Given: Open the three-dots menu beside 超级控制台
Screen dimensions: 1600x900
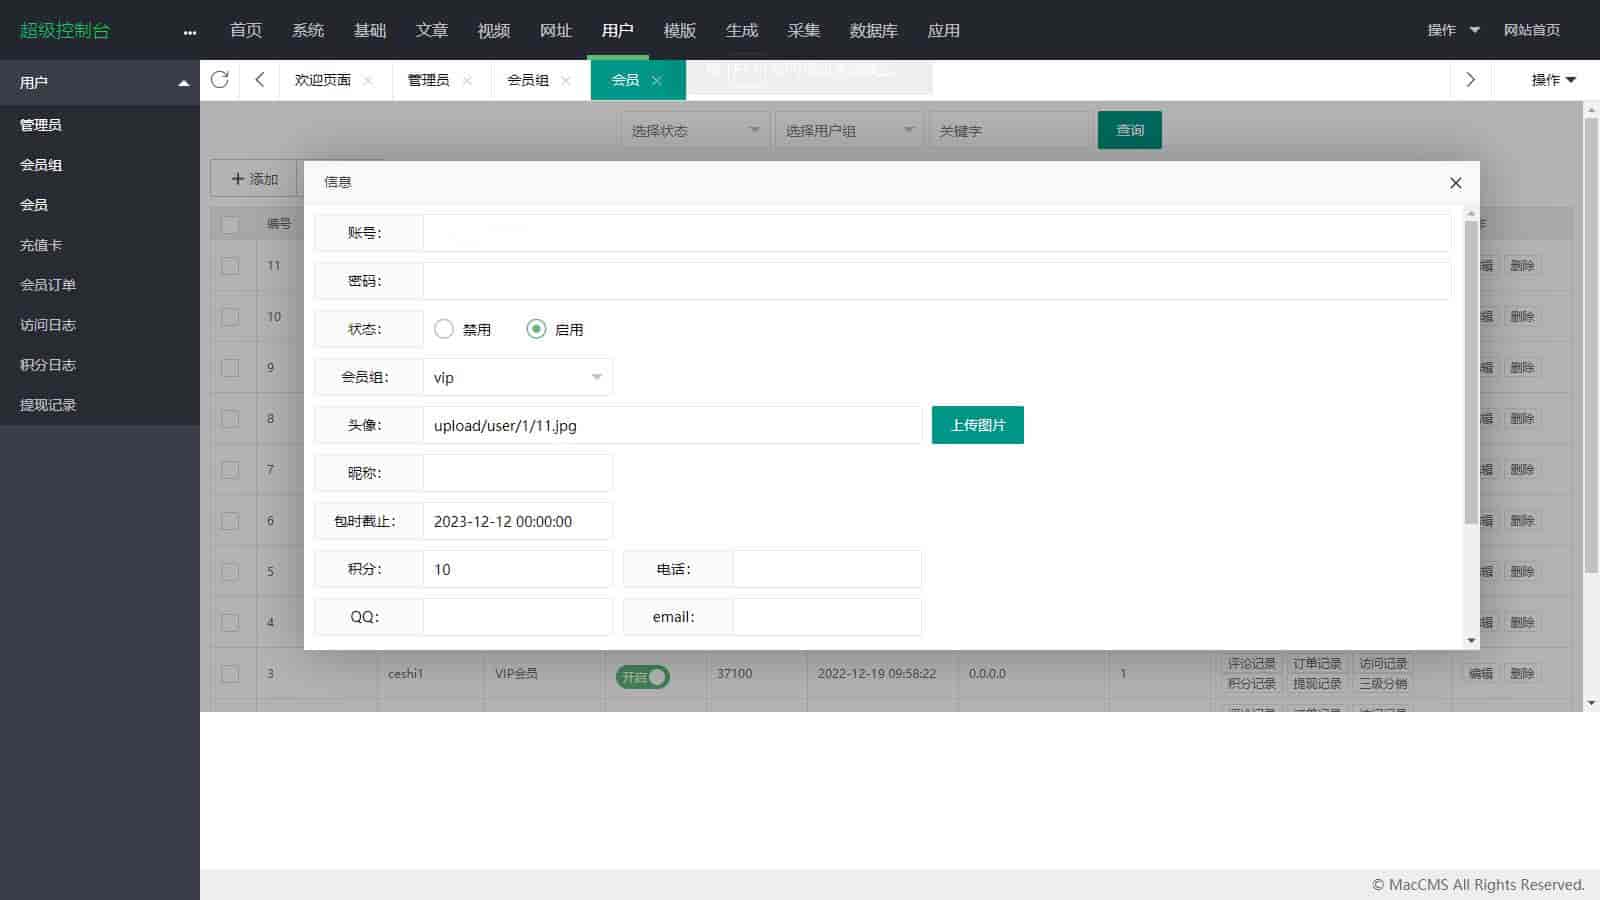Looking at the screenshot, I should click(190, 32).
